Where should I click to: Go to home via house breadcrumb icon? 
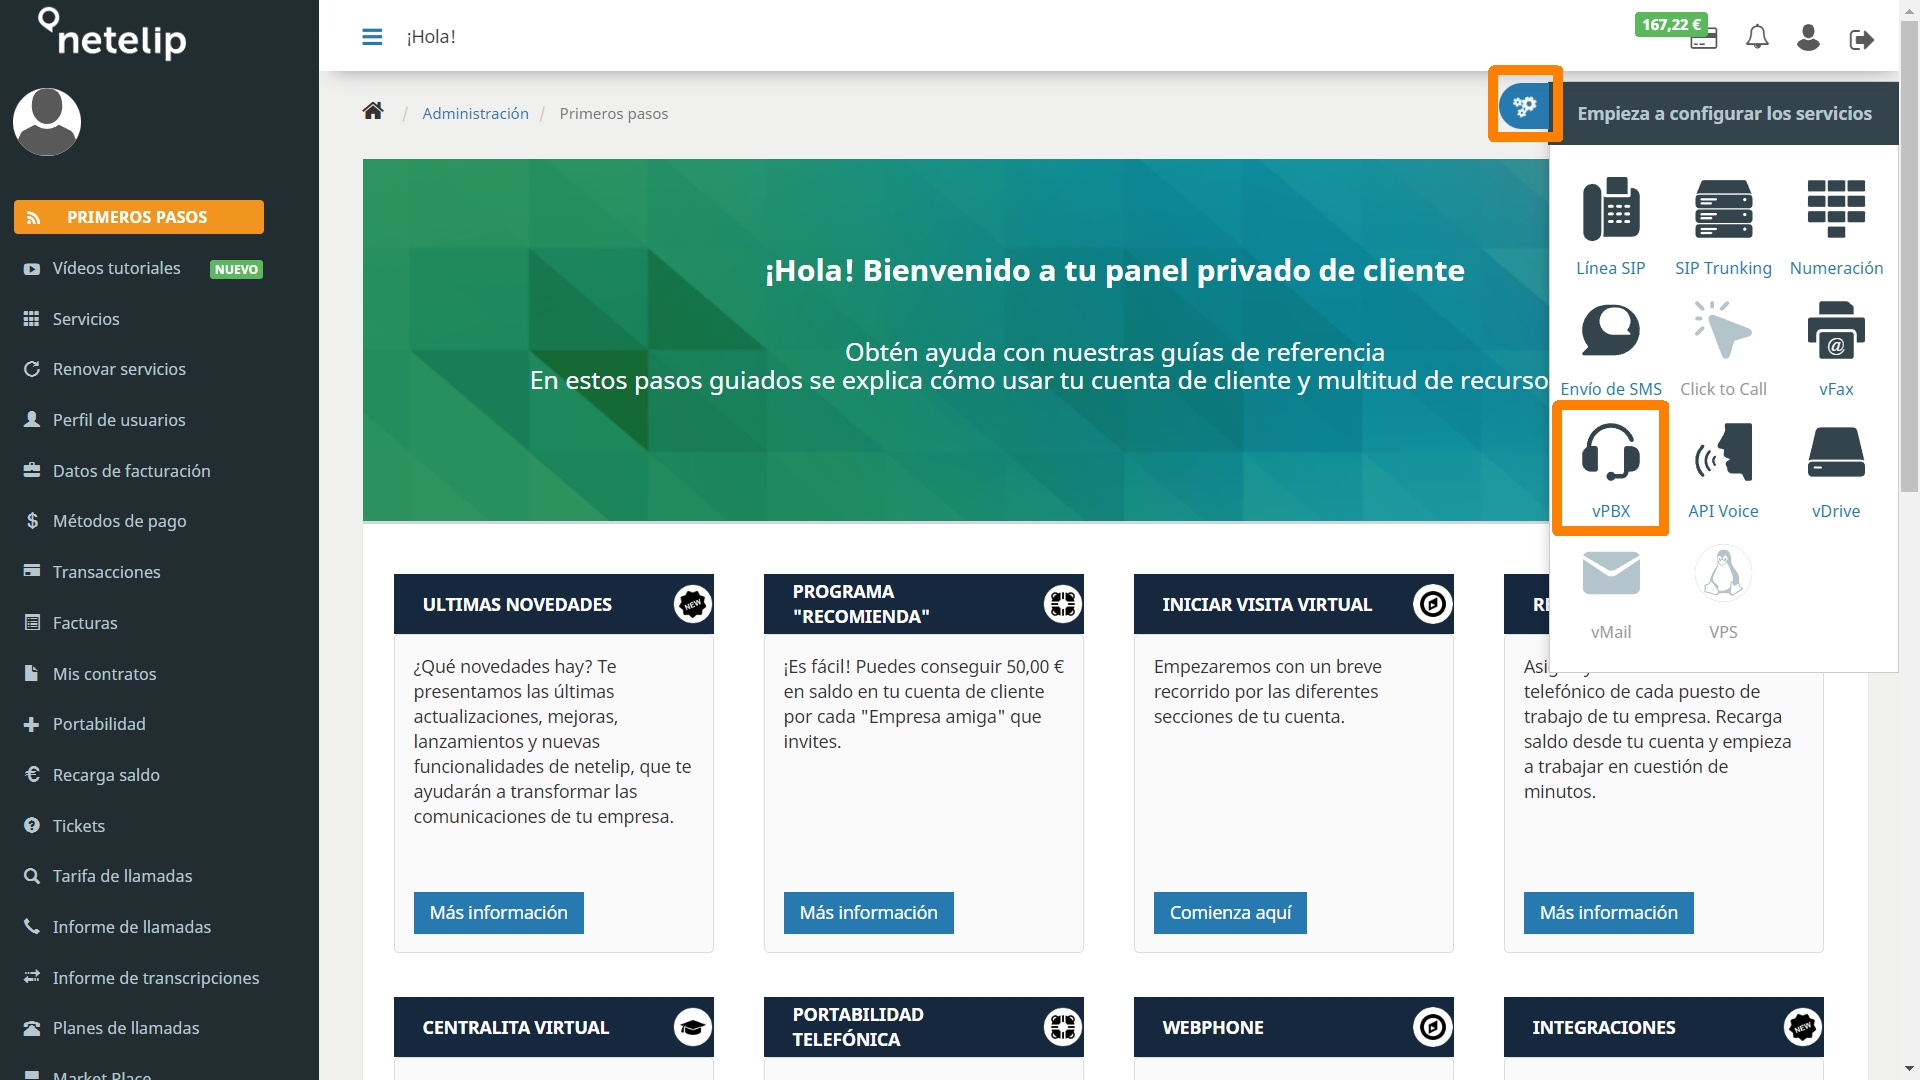tap(373, 111)
